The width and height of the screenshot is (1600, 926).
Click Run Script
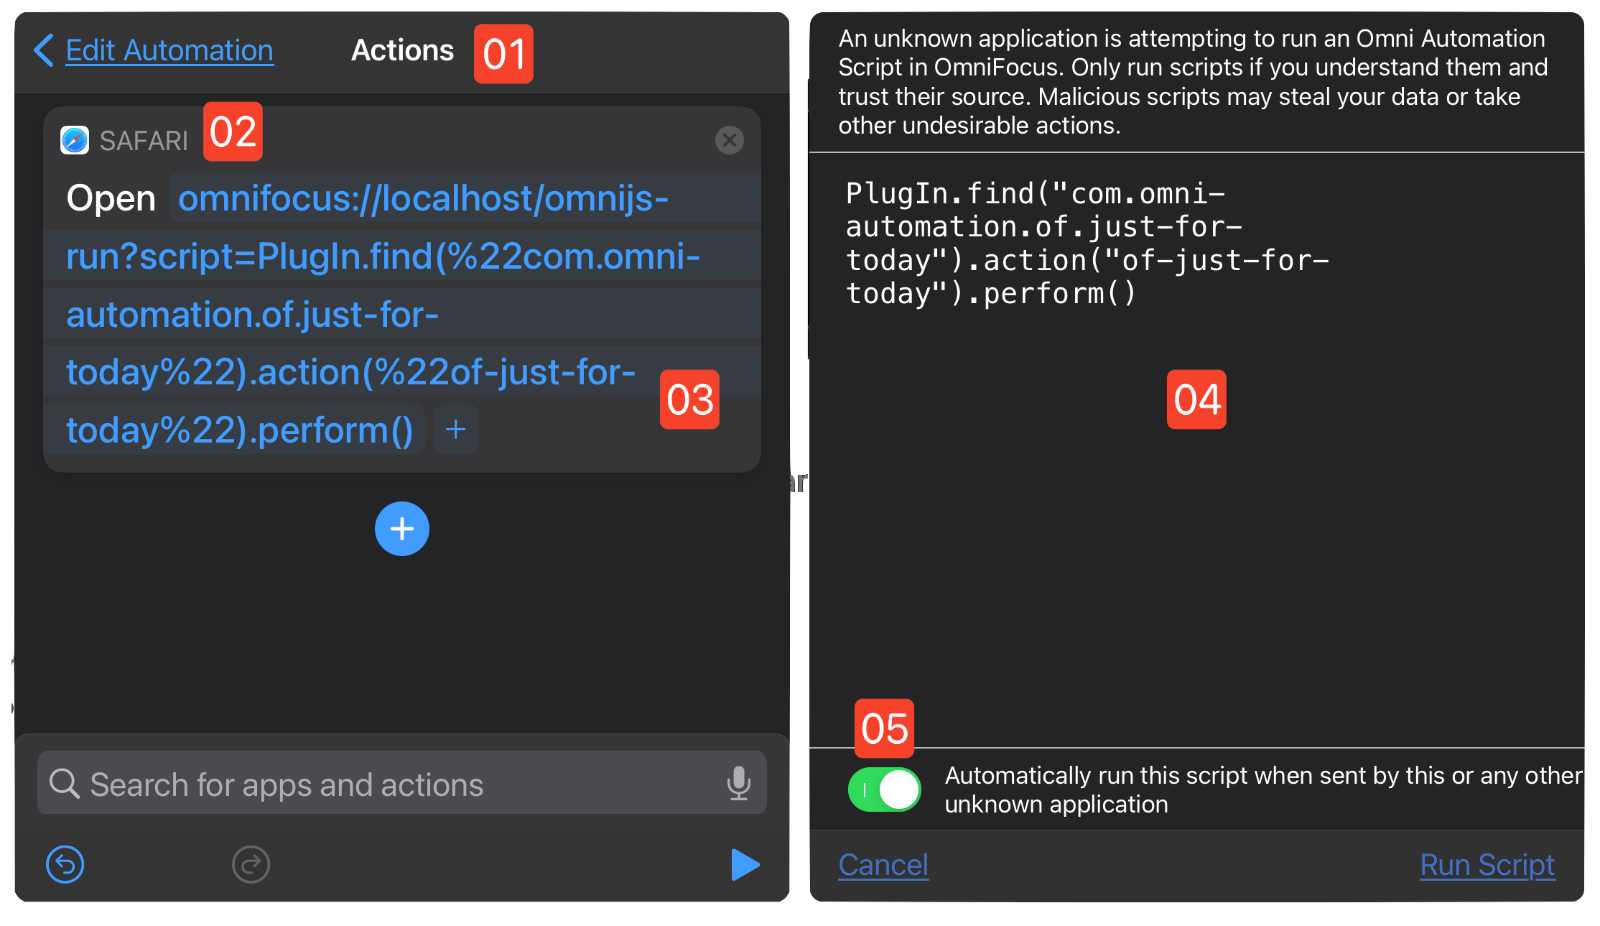[x=1487, y=865]
